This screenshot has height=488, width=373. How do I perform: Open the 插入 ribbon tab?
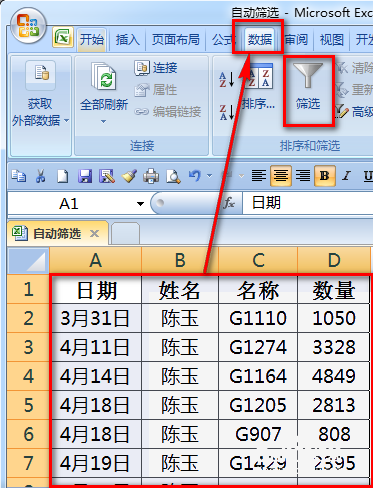[128, 40]
